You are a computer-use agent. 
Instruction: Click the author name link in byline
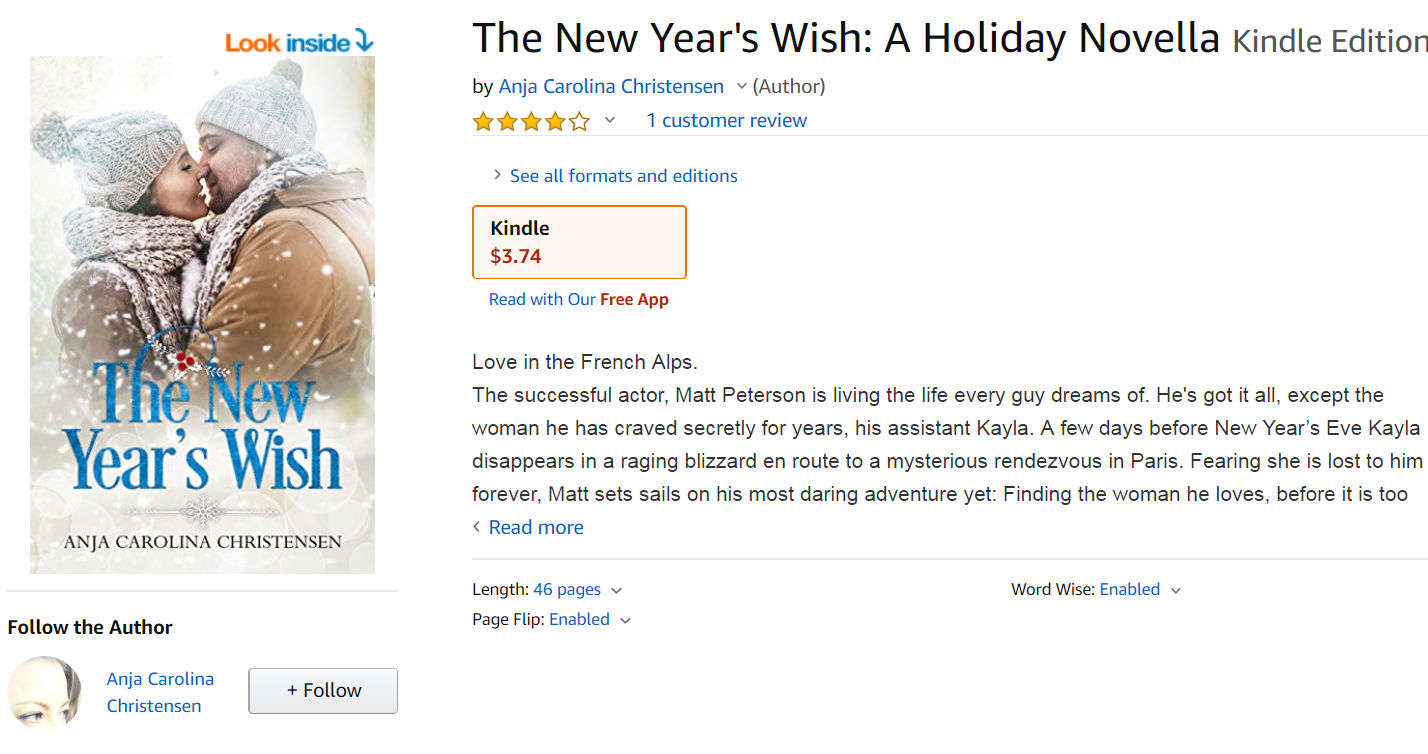point(611,87)
